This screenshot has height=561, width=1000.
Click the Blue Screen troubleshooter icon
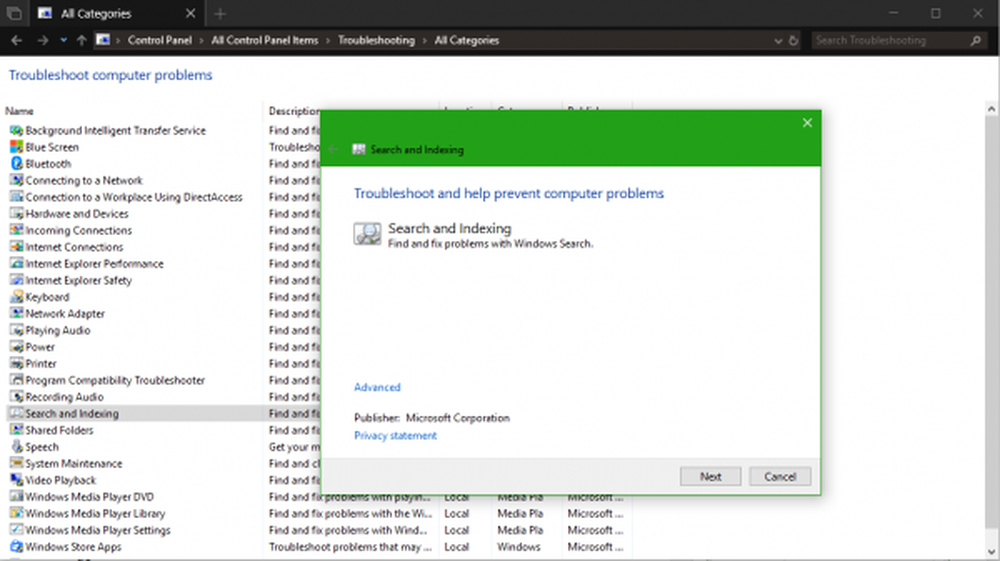16,147
